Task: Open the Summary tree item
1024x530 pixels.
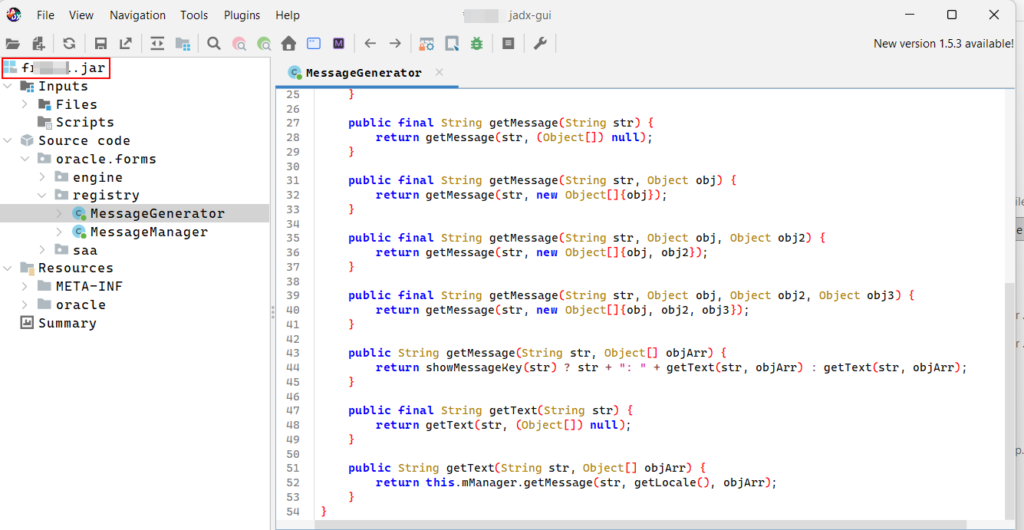Action: (x=67, y=323)
